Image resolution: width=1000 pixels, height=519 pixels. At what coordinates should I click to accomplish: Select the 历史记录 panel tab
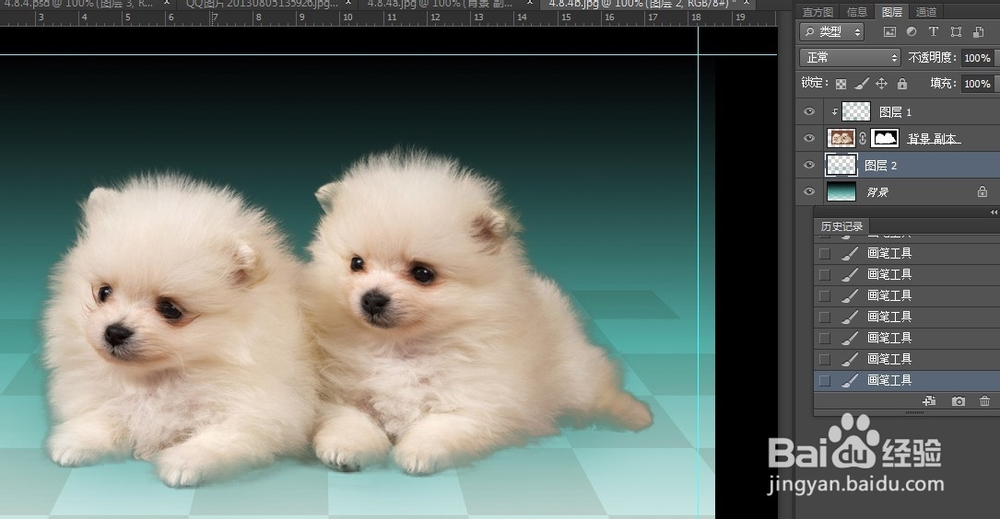[x=842, y=226]
